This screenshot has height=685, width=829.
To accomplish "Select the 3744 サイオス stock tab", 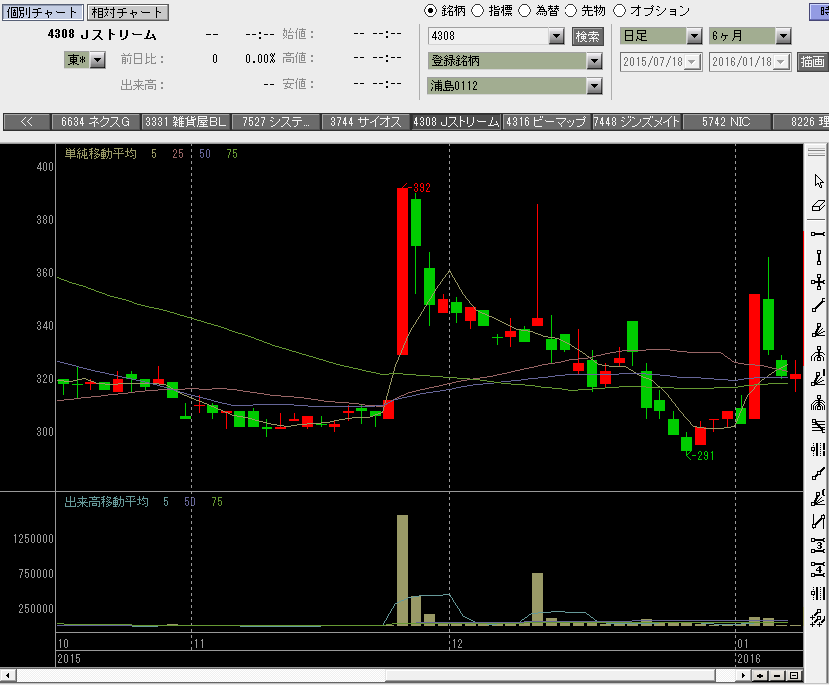I will (x=366, y=122).
